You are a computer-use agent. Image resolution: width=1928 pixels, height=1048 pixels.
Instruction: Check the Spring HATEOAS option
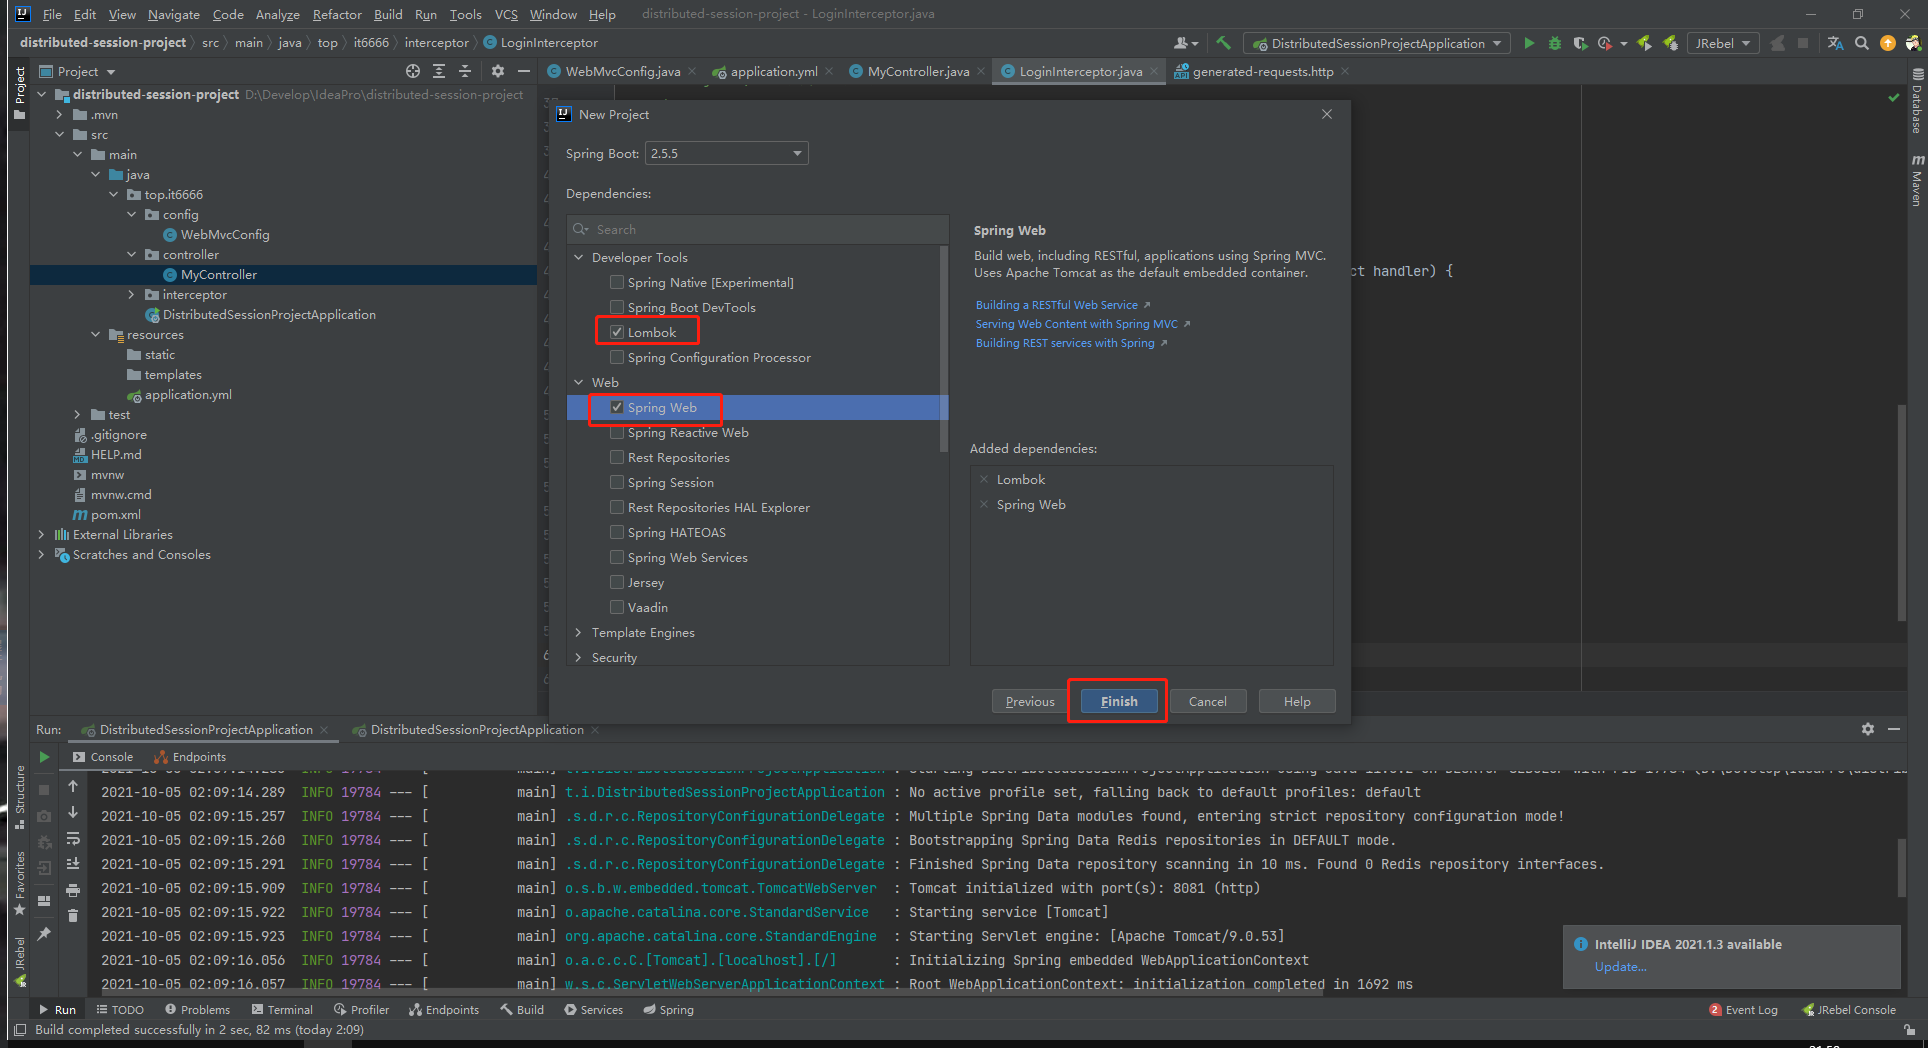pyautogui.click(x=617, y=532)
